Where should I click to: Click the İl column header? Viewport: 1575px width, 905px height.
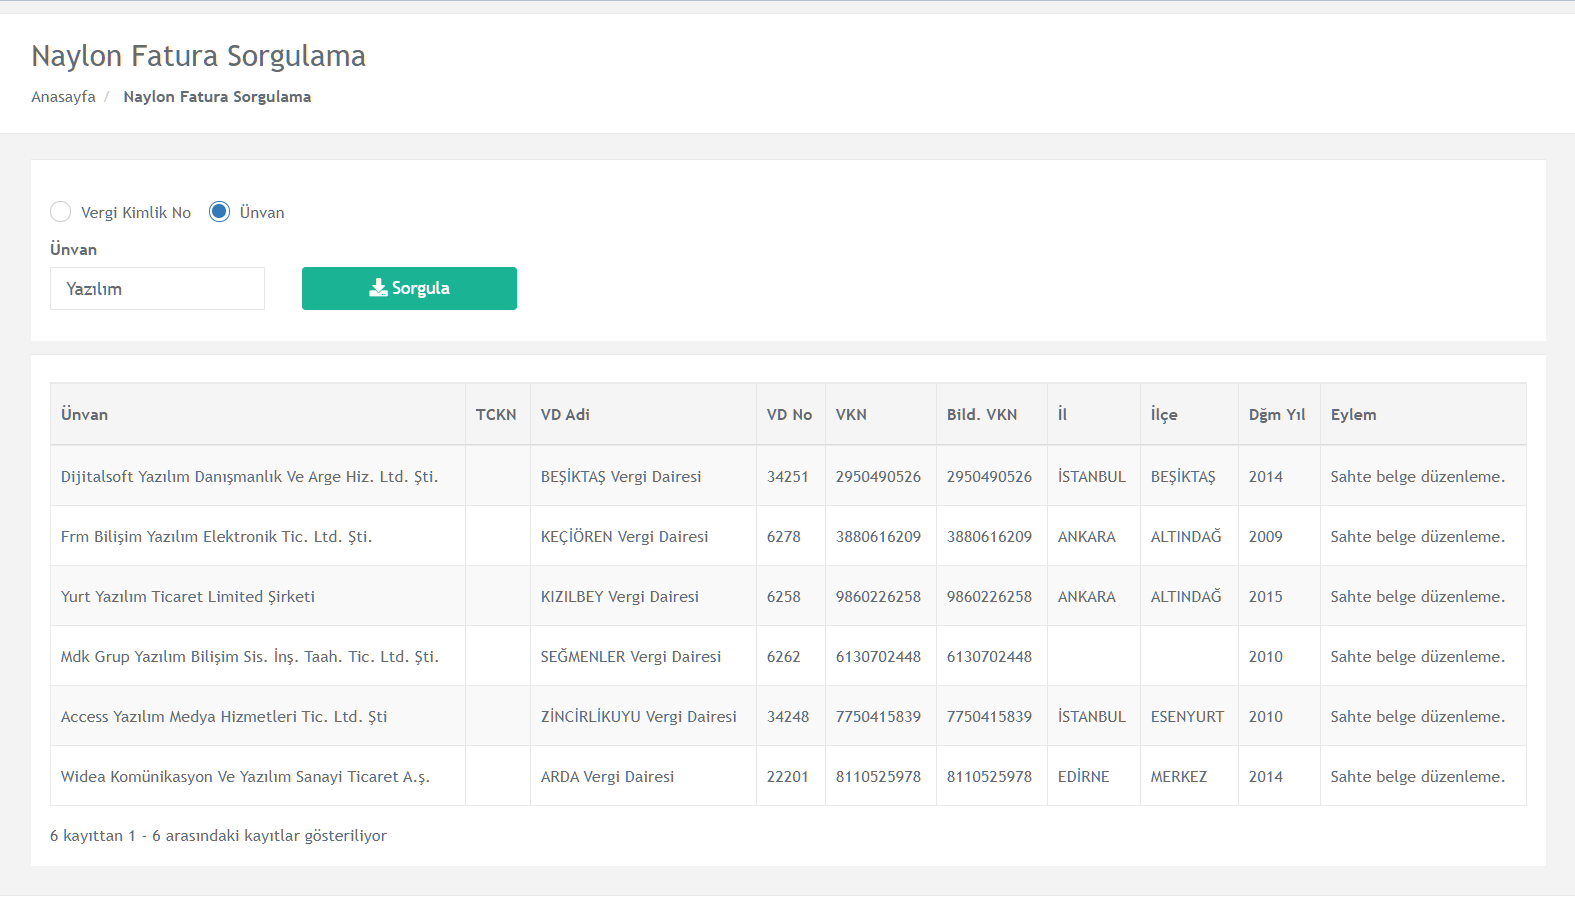pos(1093,414)
